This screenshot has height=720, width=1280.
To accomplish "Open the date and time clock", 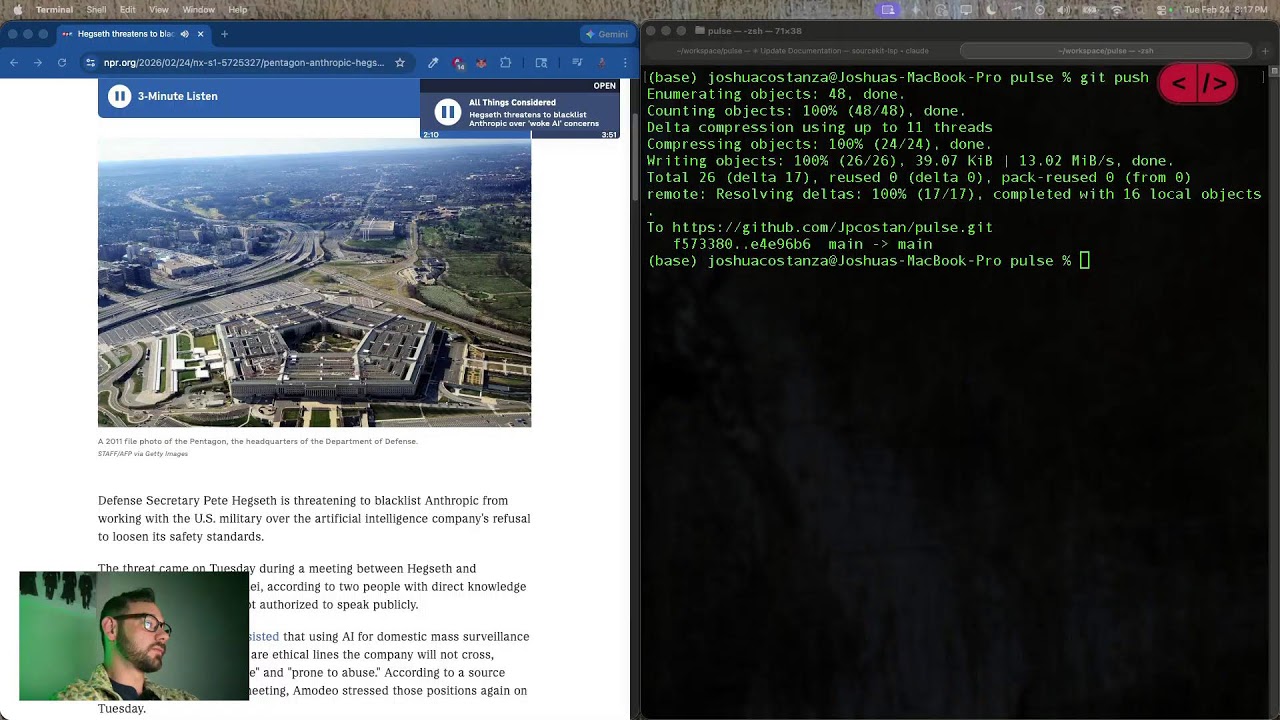I will pyautogui.click(x=1225, y=10).
